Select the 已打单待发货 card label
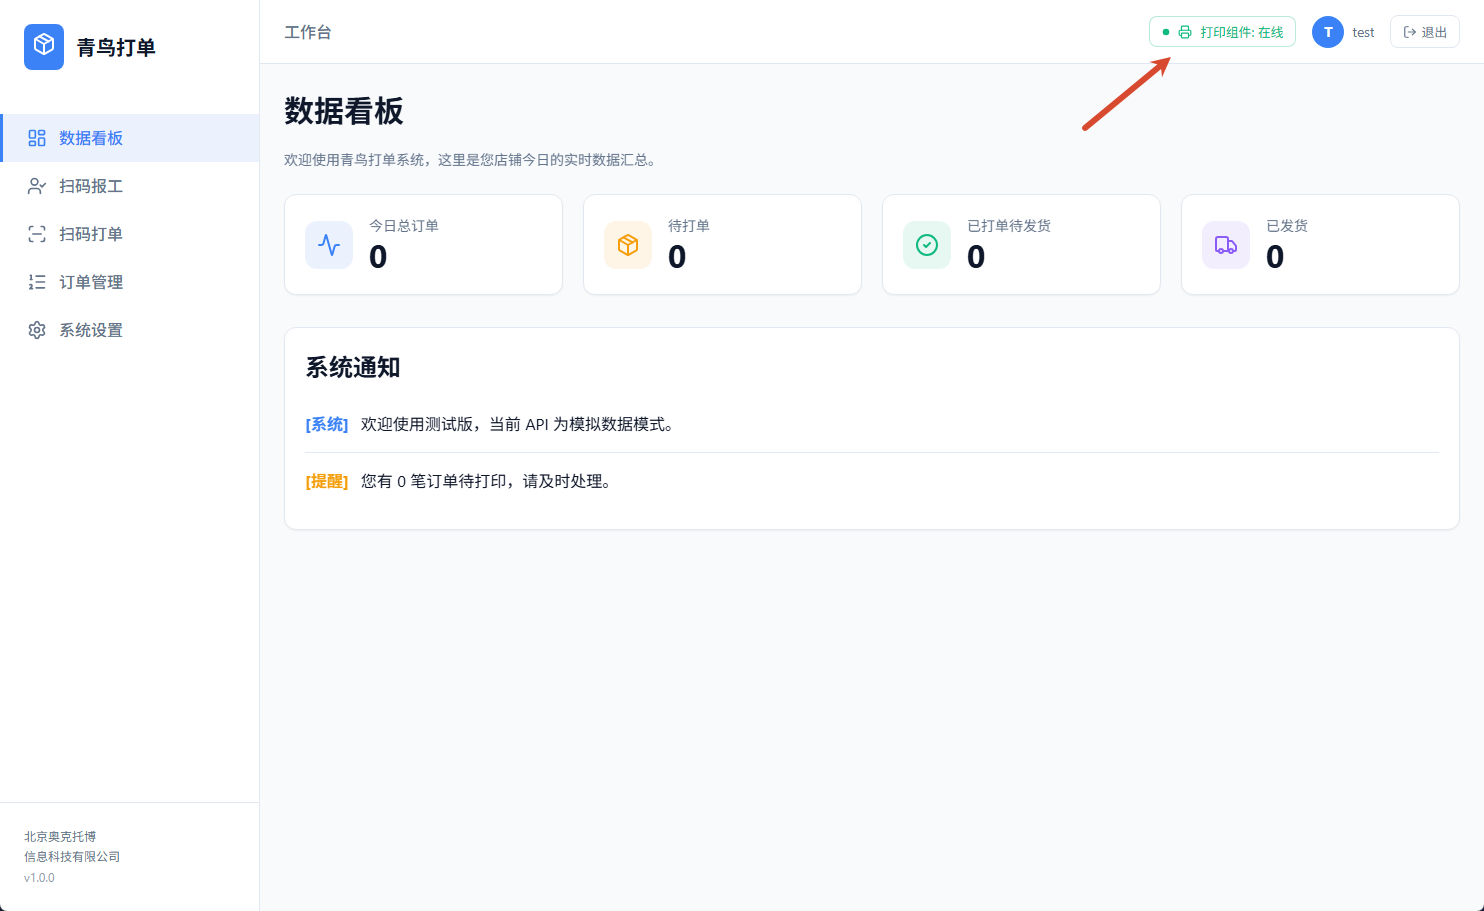1484x911 pixels. [1009, 226]
